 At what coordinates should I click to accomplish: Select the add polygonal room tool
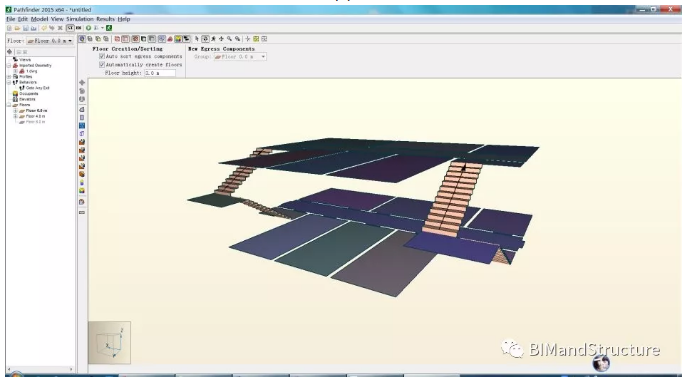coord(82,110)
